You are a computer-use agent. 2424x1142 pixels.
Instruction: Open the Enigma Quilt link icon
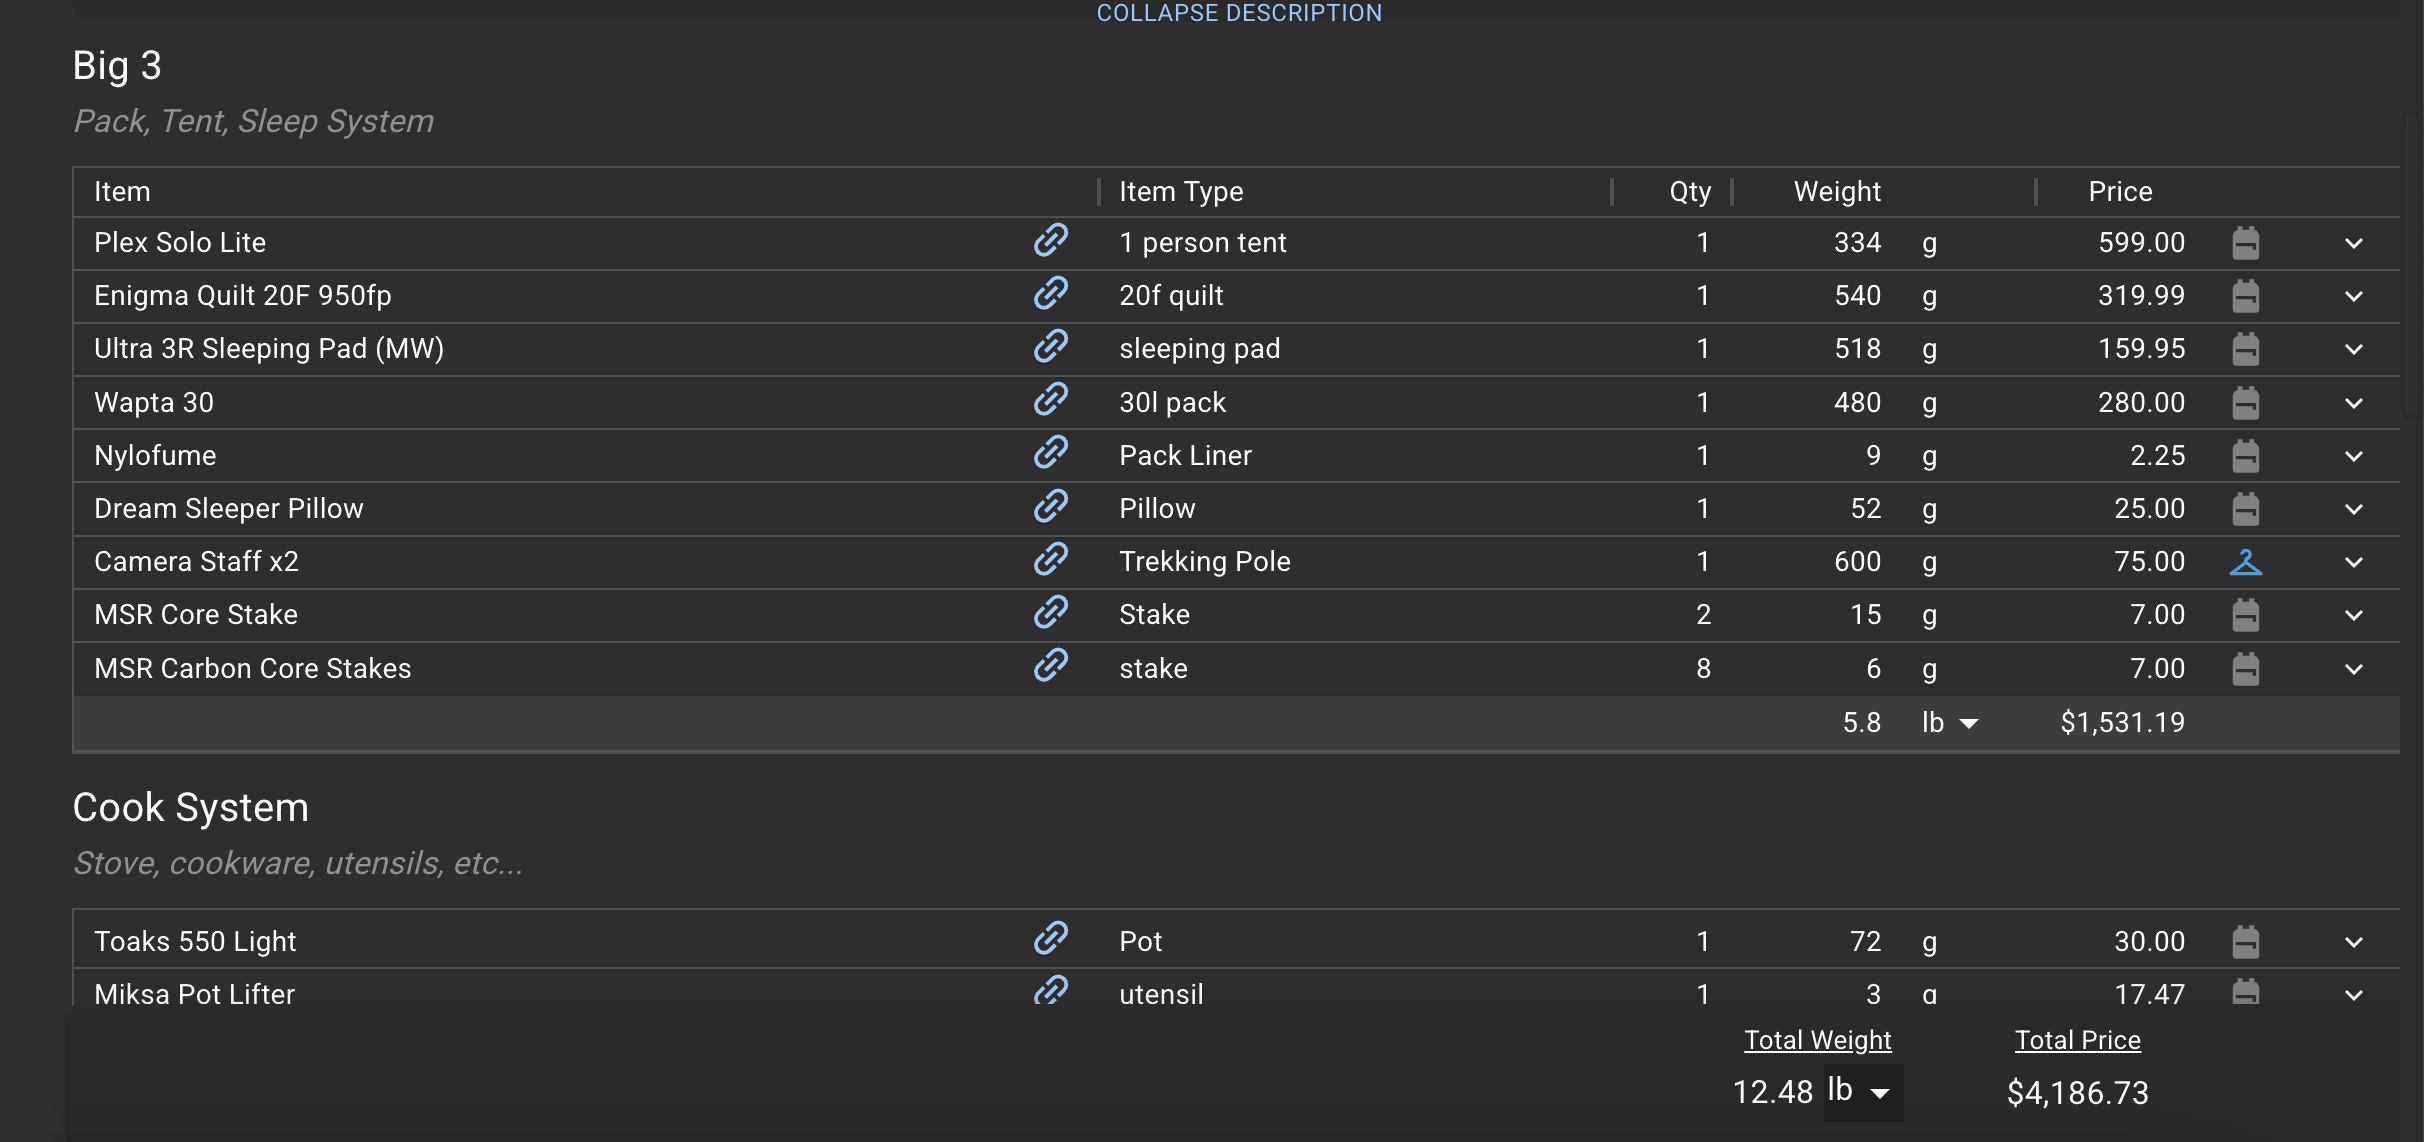pyautogui.click(x=1050, y=294)
